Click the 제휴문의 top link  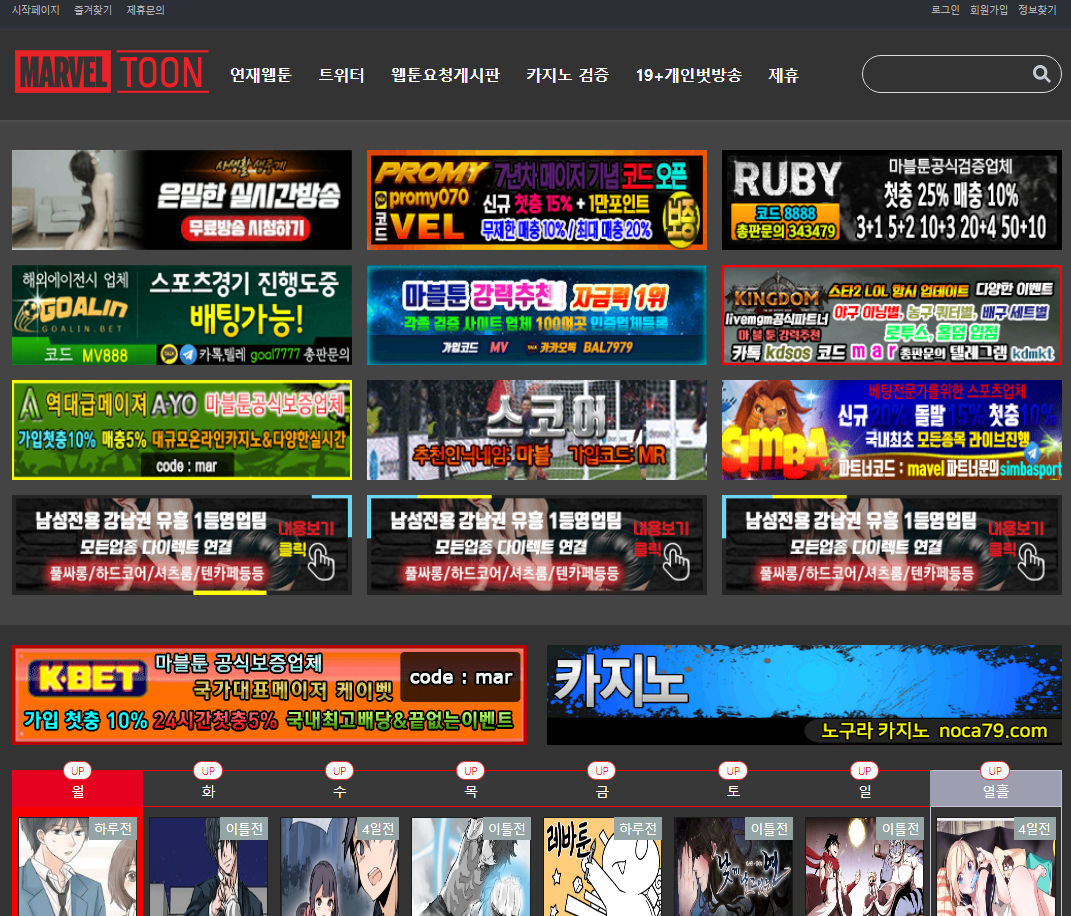tap(145, 10)
